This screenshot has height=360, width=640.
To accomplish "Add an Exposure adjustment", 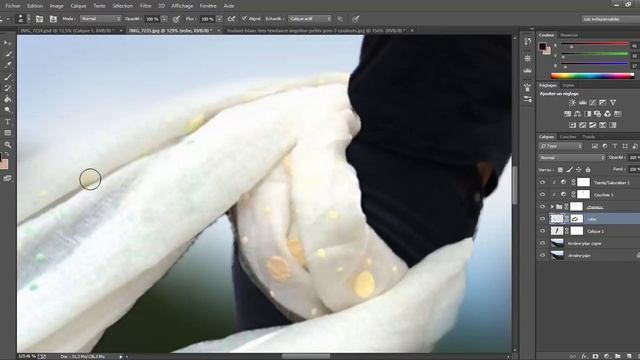I will pos(602,102).
